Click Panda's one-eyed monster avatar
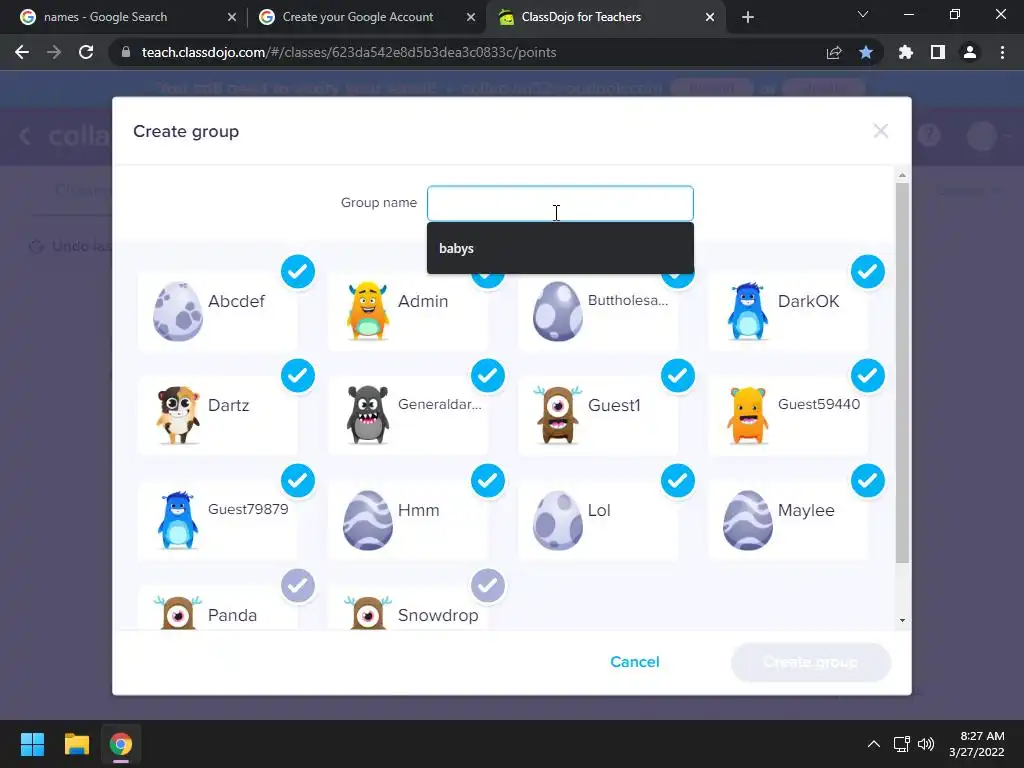Screen dimensions: 1024x768 [x=178, y=613]
